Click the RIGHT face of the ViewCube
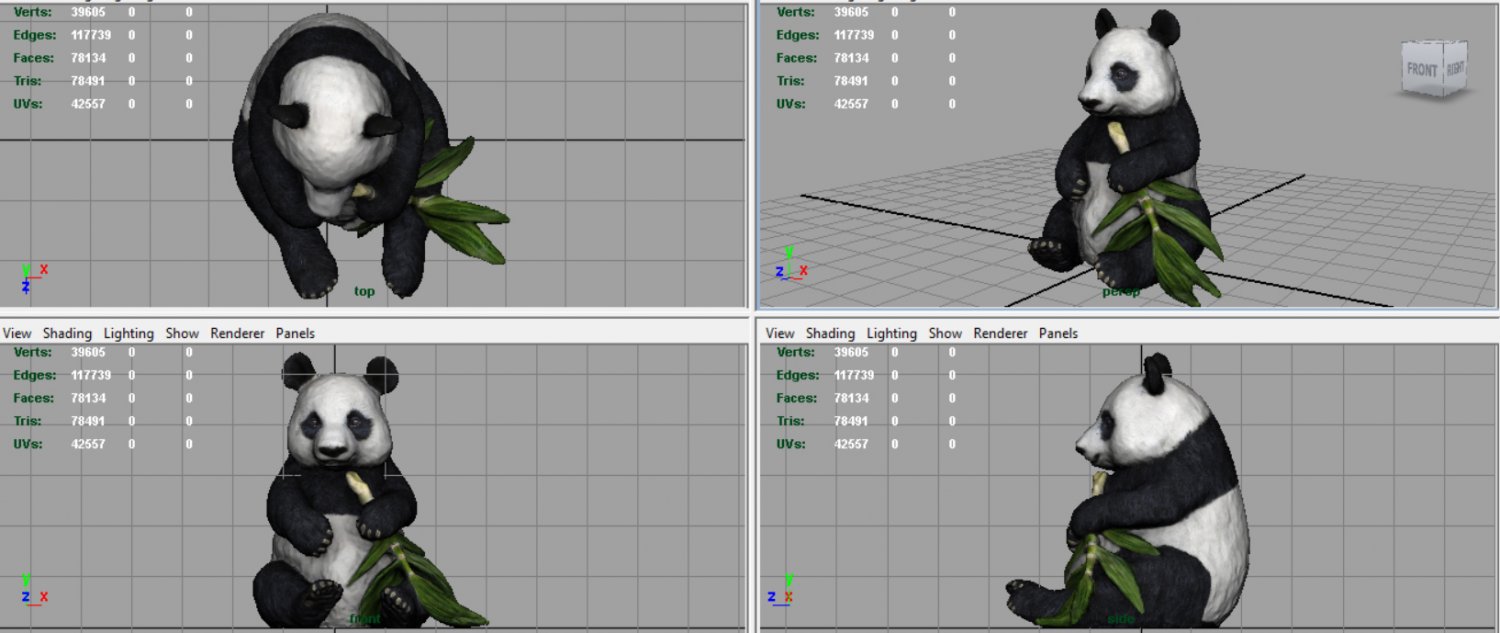 click(1454, 70)
